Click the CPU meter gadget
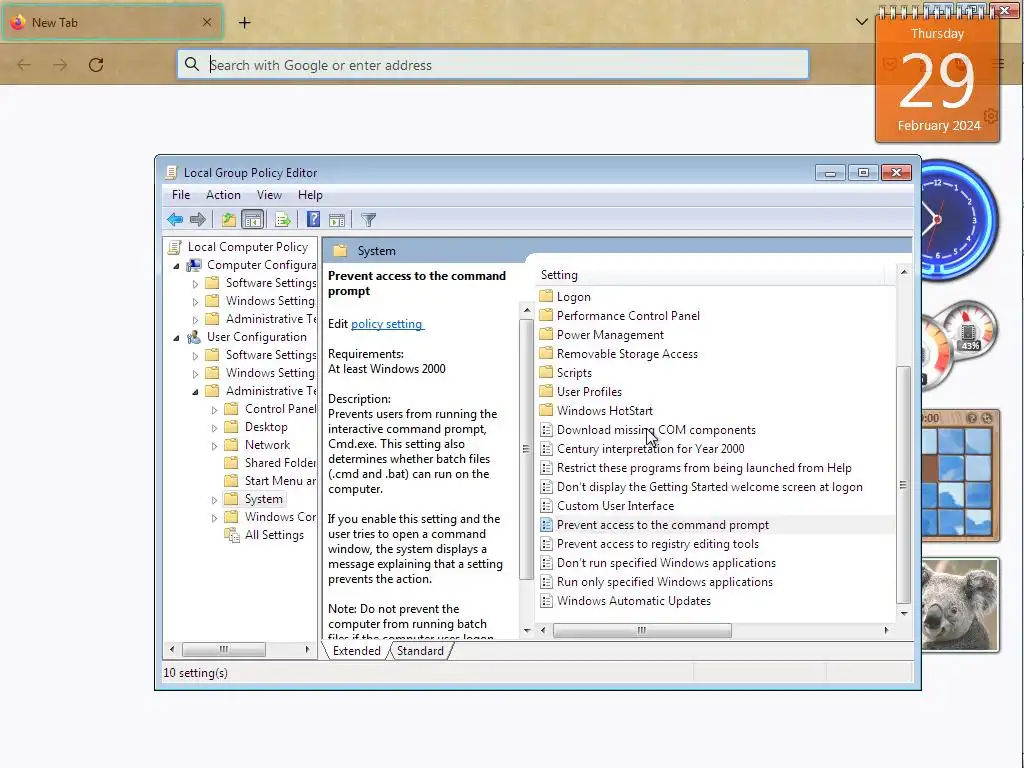The height and width of the screenshot is (768, 1024). tap(959, 345)
